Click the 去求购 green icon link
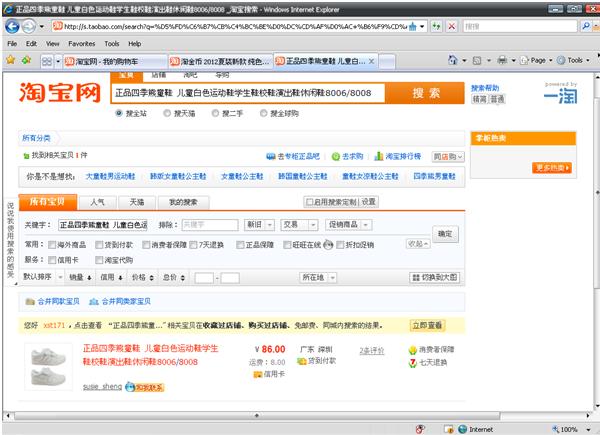This screenshot has height=435, width=600. (336, 156)
